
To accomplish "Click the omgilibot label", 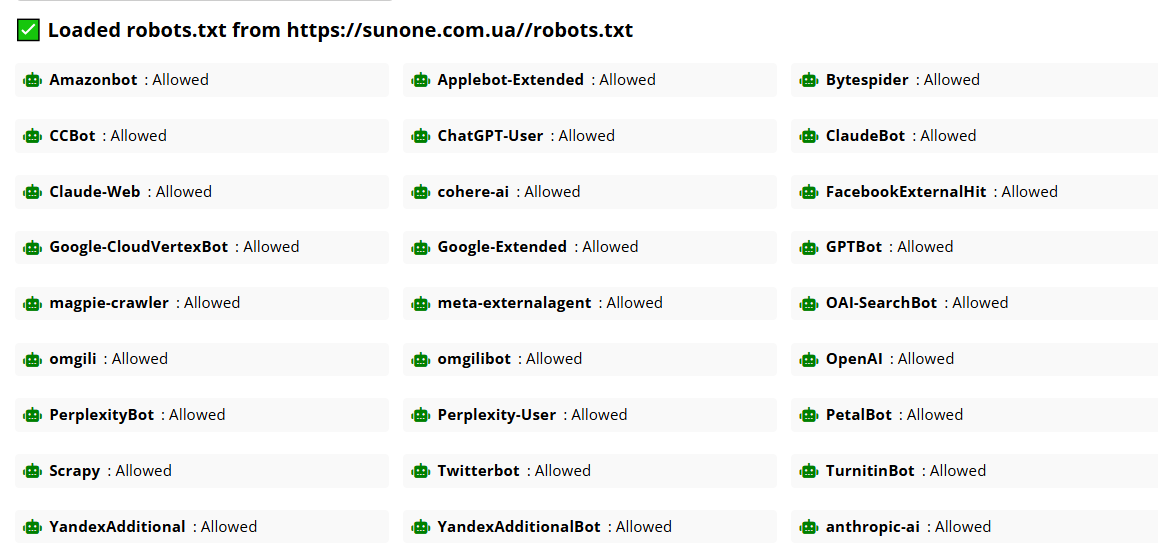I will point(474,359).
